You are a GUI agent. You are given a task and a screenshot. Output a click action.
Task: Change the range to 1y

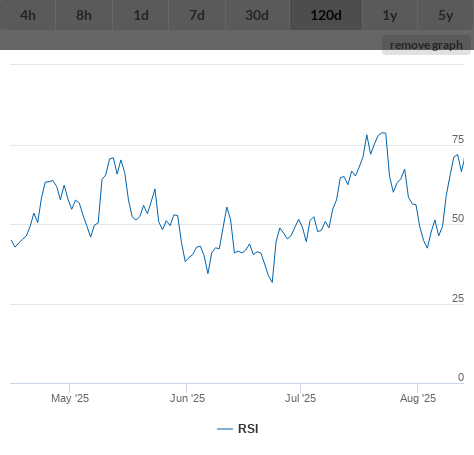tap(390, 15)
